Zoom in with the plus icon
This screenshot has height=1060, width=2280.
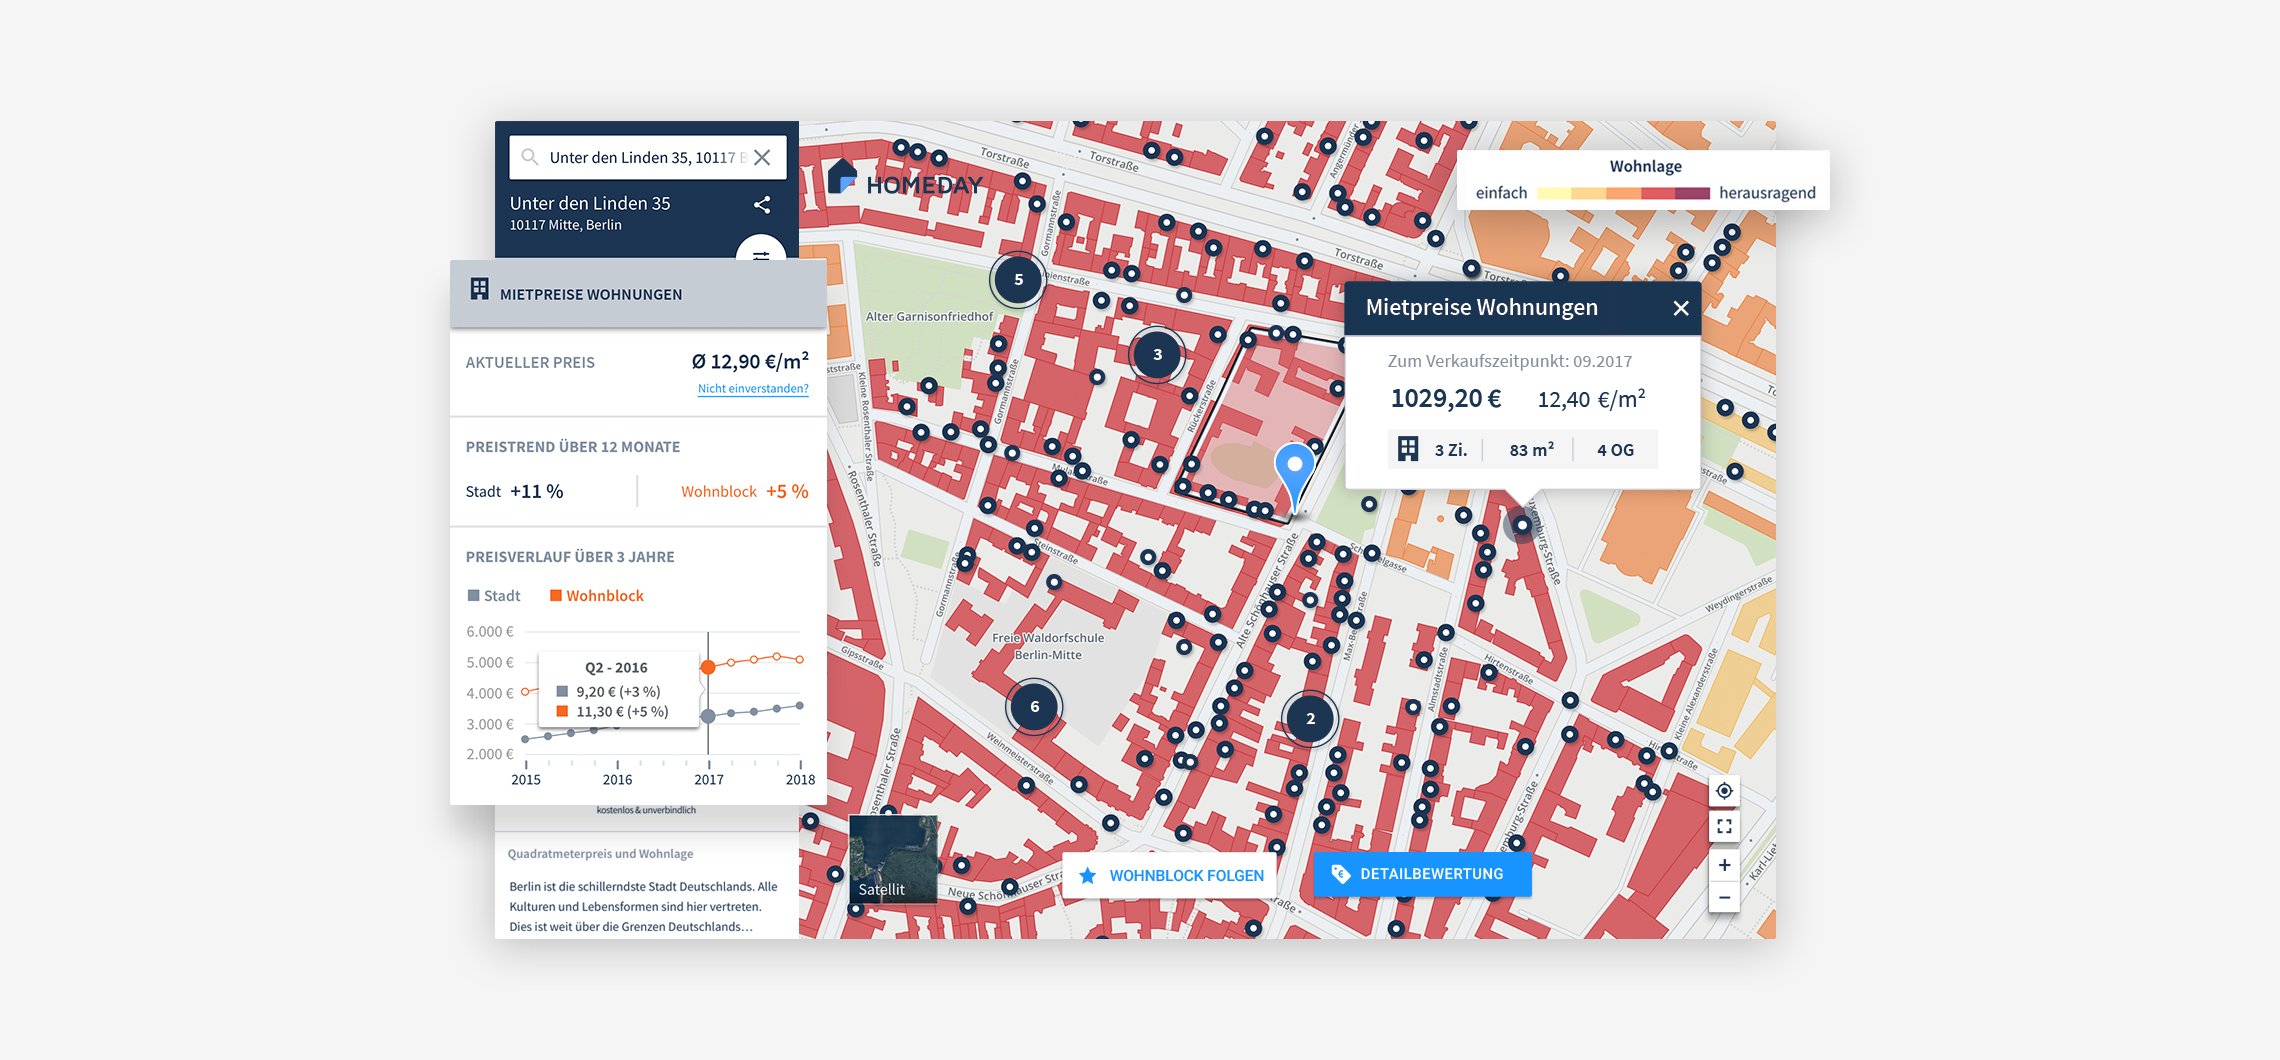(1723, 863)
